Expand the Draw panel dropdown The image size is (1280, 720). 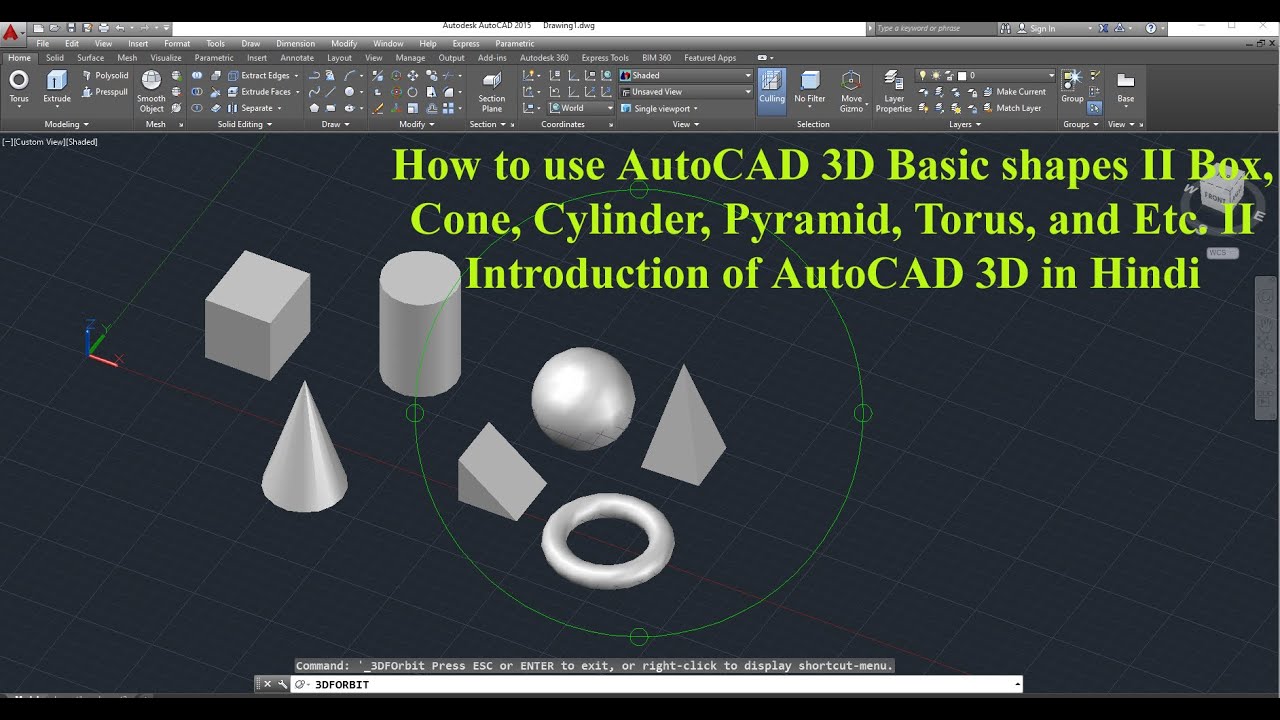[336, 125]
